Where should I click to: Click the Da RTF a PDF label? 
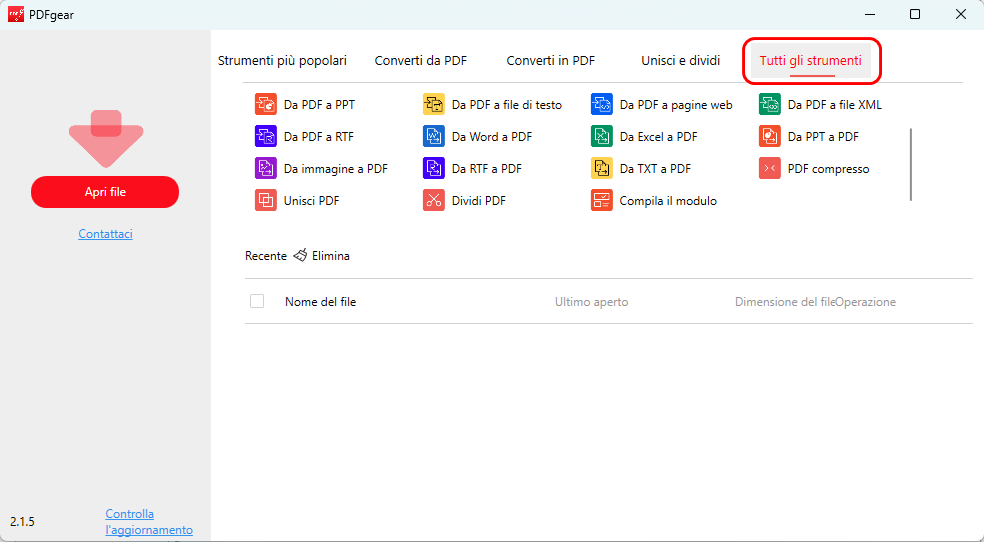click(x=487, y=169)
